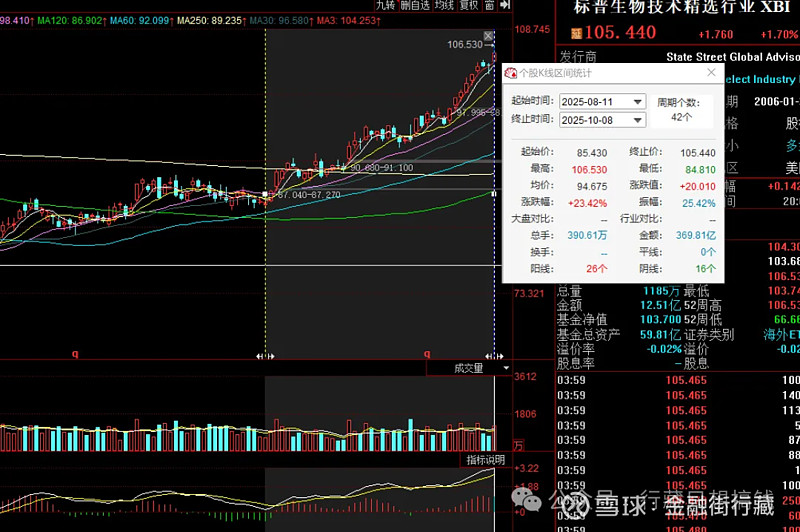Open the 起始时间 date dropdown
The width and height of the screenshot is (800, 532).
pos(637,102)
